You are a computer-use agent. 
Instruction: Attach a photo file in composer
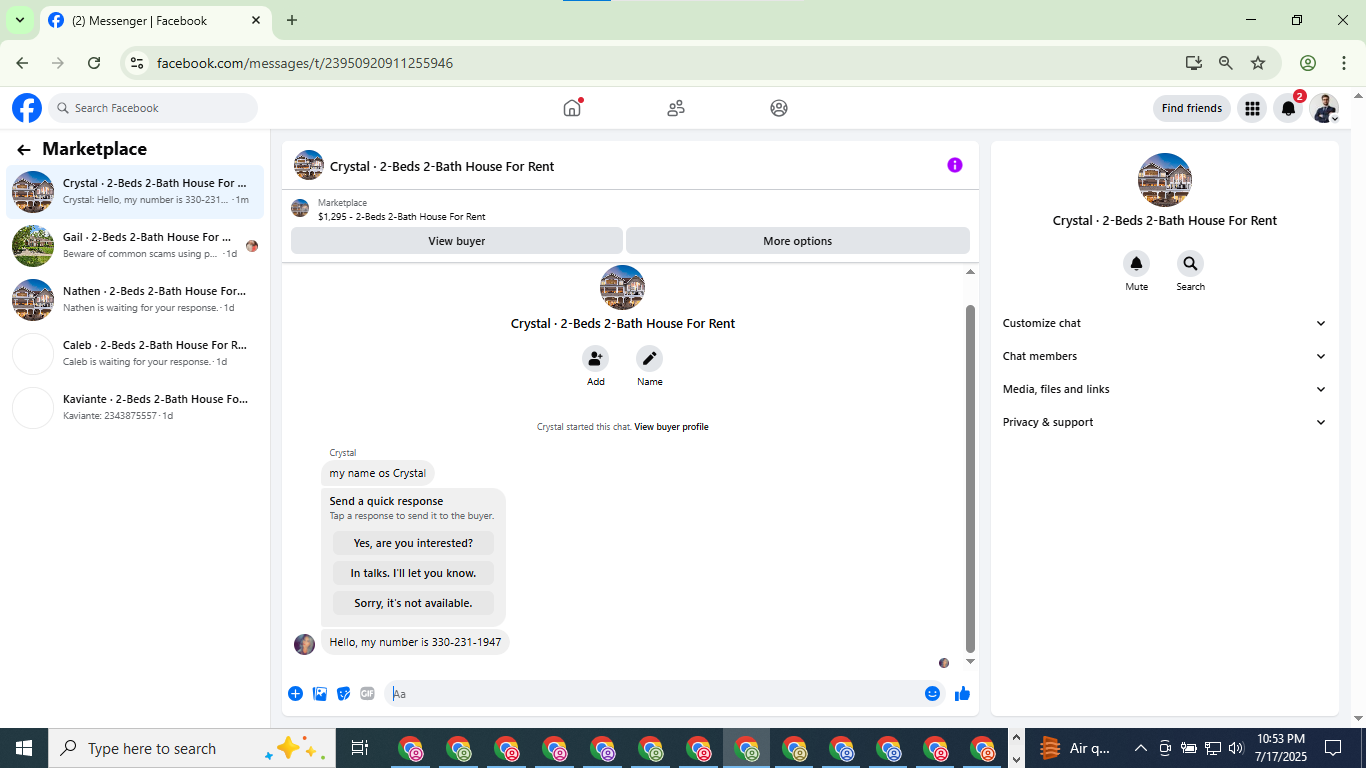coord(320,694)
